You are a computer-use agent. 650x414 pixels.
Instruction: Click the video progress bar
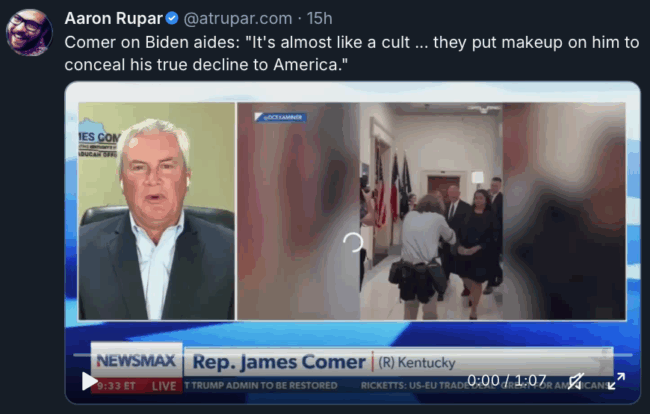click(353, 355)
